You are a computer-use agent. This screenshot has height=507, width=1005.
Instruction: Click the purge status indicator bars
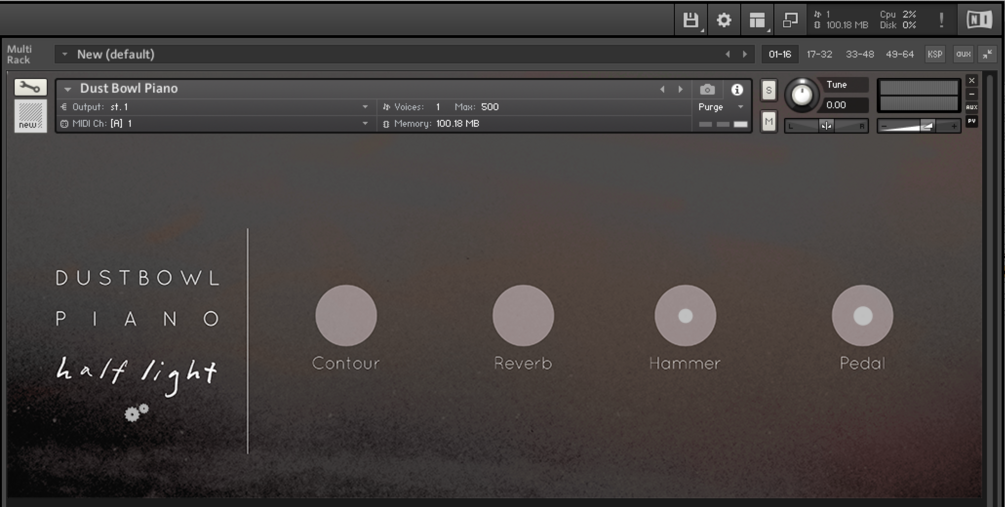click(723, 124)
